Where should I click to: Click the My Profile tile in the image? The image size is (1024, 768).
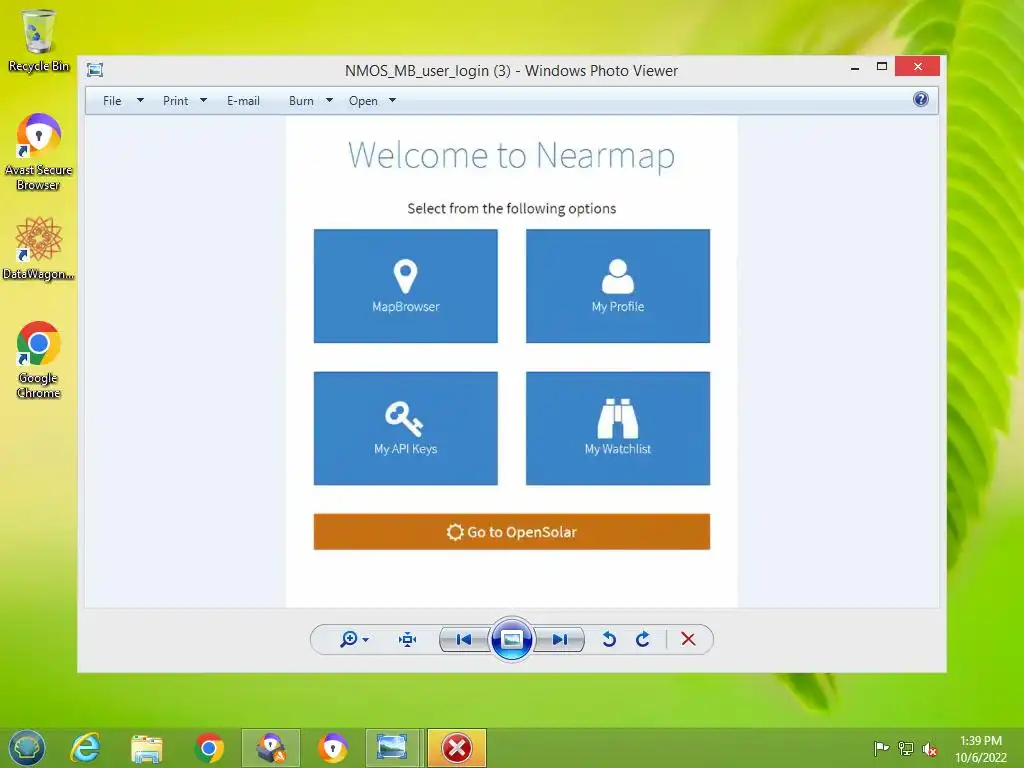tap(618, 285)
